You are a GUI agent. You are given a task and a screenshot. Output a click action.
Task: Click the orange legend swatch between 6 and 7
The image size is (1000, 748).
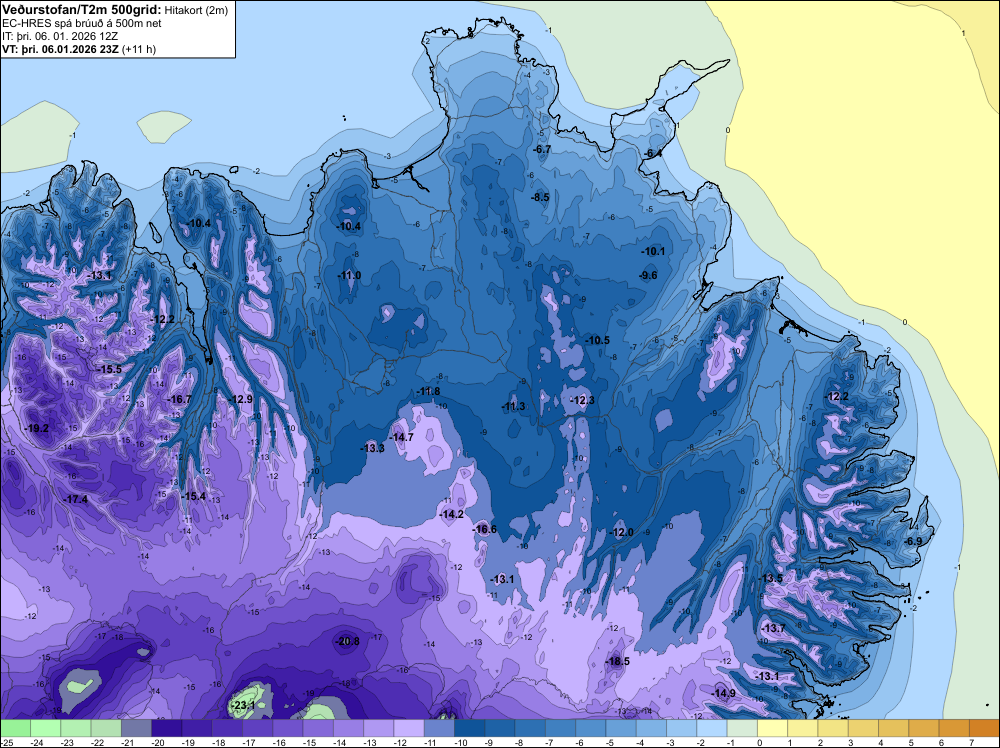pos(954,728)
